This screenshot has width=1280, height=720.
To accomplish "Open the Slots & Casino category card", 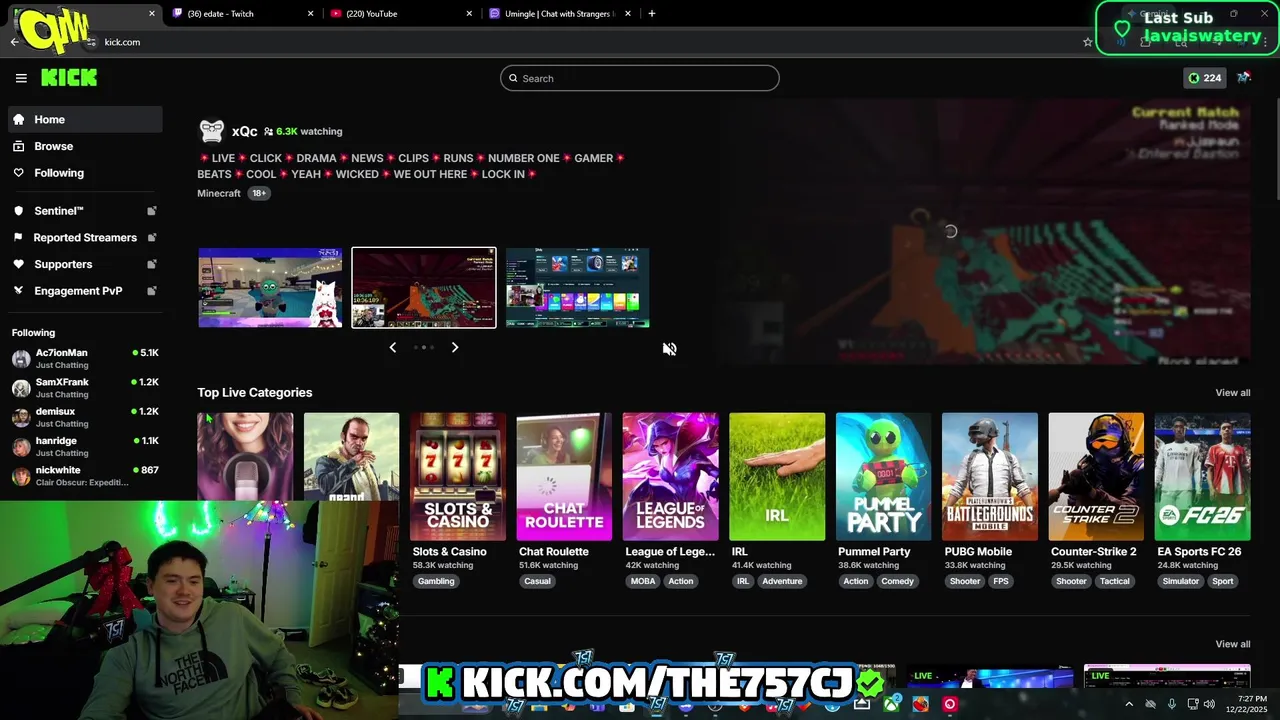I will coord(458,477).
